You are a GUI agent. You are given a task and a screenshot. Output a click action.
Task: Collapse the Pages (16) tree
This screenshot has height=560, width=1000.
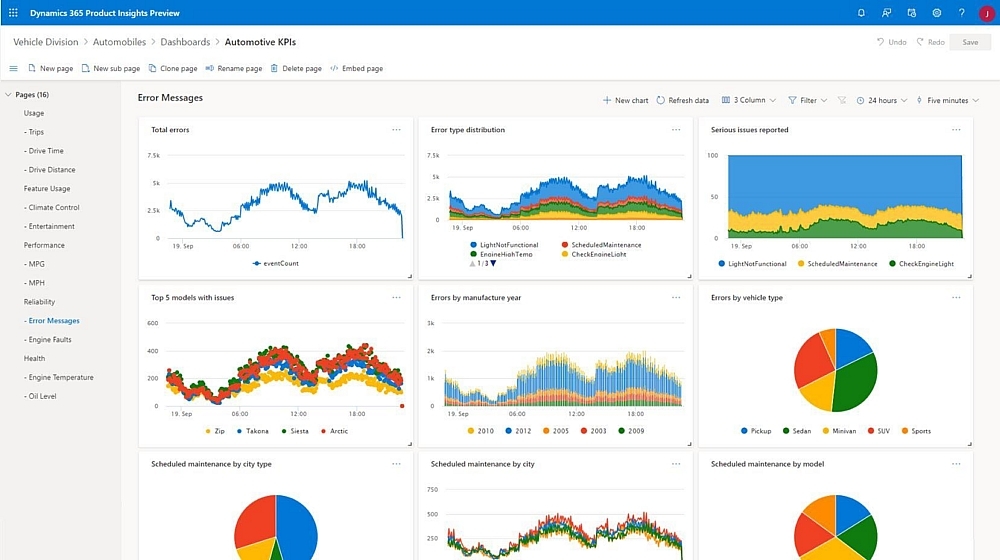9,95
